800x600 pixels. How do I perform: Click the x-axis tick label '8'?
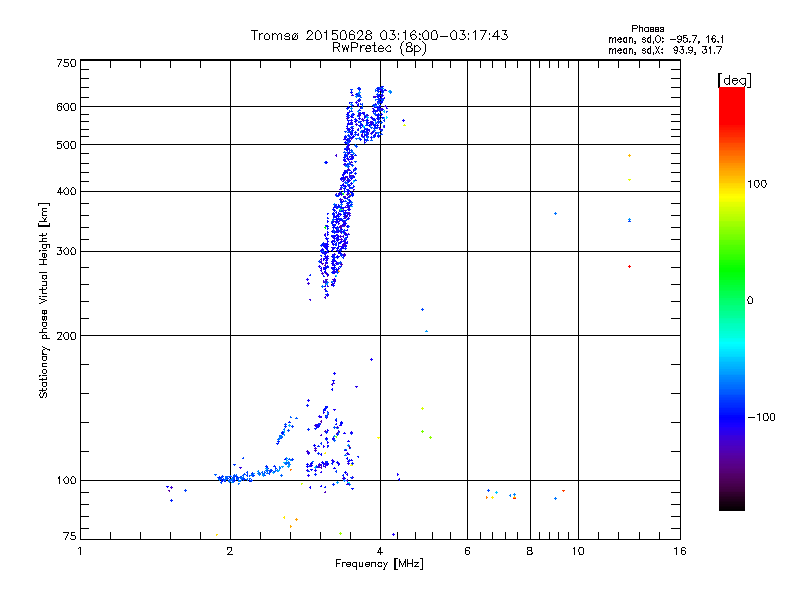pyautogui.click(x=530, y=551)
